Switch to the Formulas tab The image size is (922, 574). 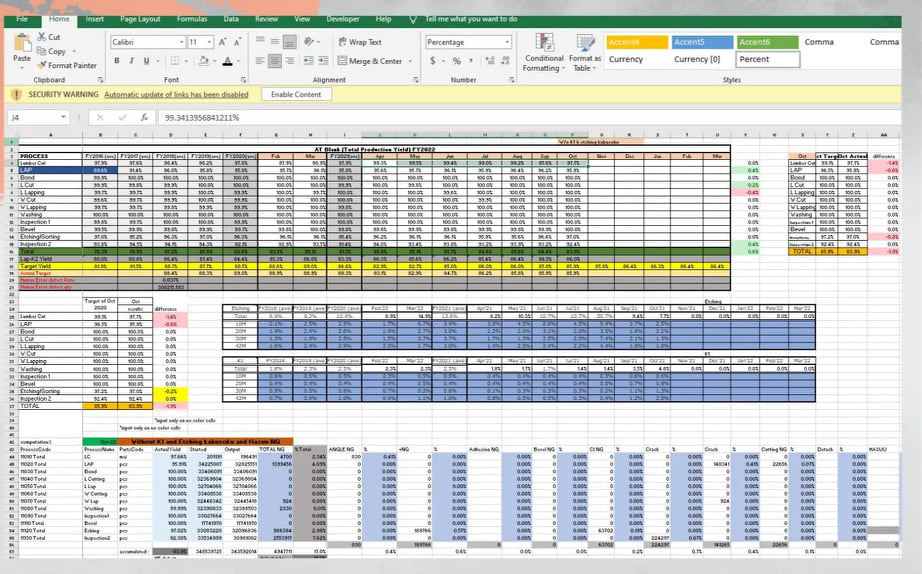[x=192, y=19]
